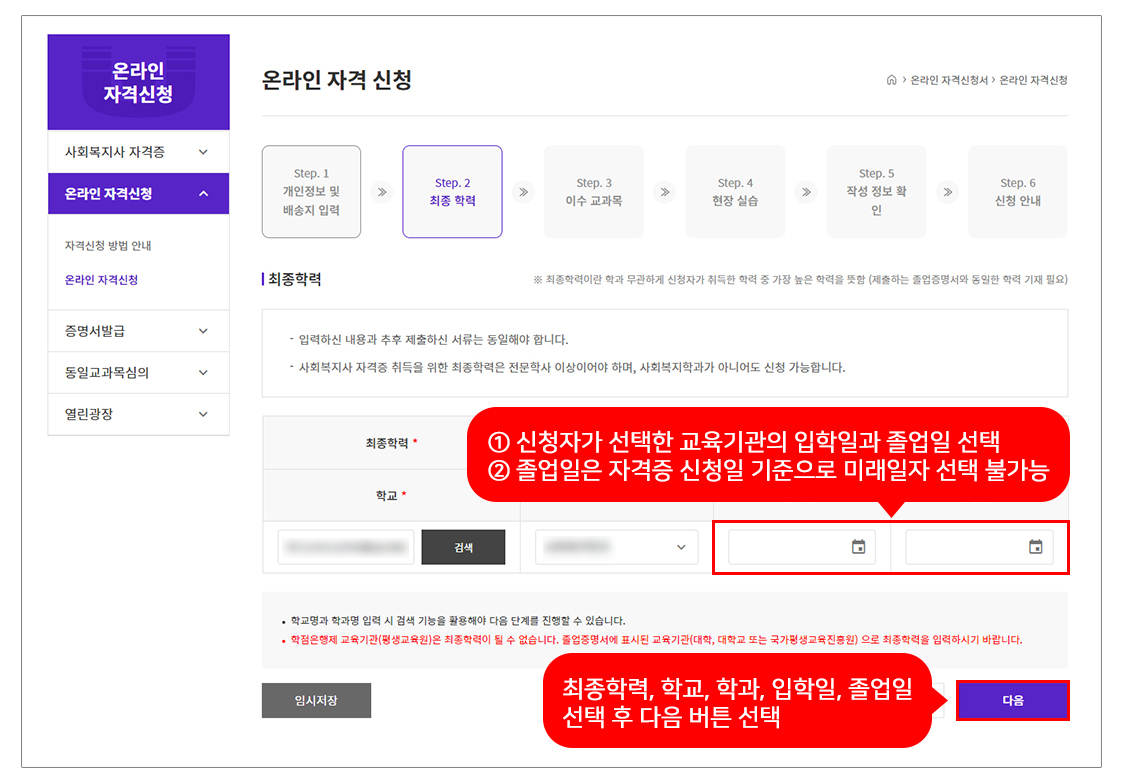
Task: Expand the 동일교과목심의 sidebar menu
Action: pos(138,373)
